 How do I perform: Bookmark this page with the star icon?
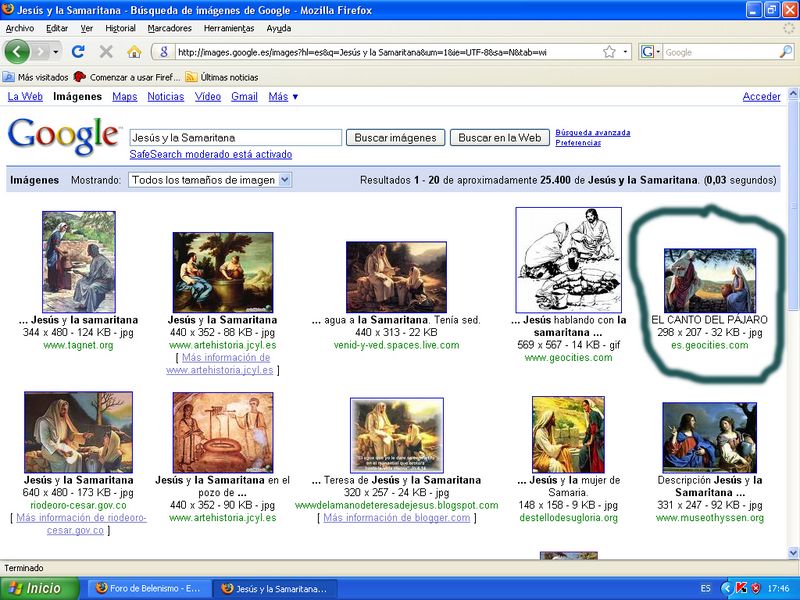[x=608, y=52]
